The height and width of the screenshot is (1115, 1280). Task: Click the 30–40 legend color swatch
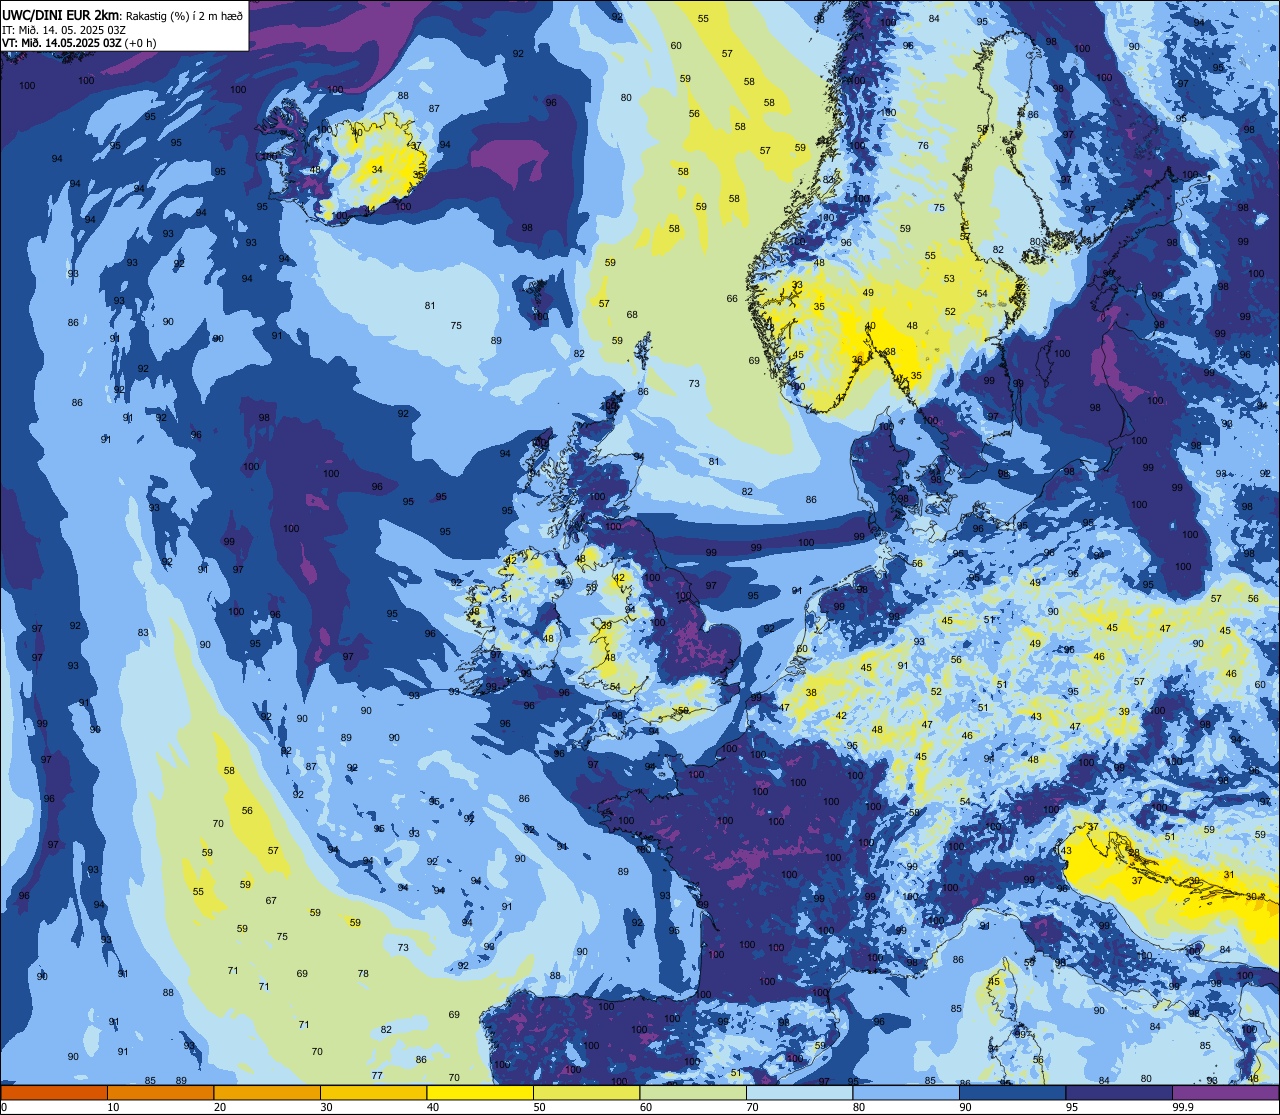point(373,1092)
